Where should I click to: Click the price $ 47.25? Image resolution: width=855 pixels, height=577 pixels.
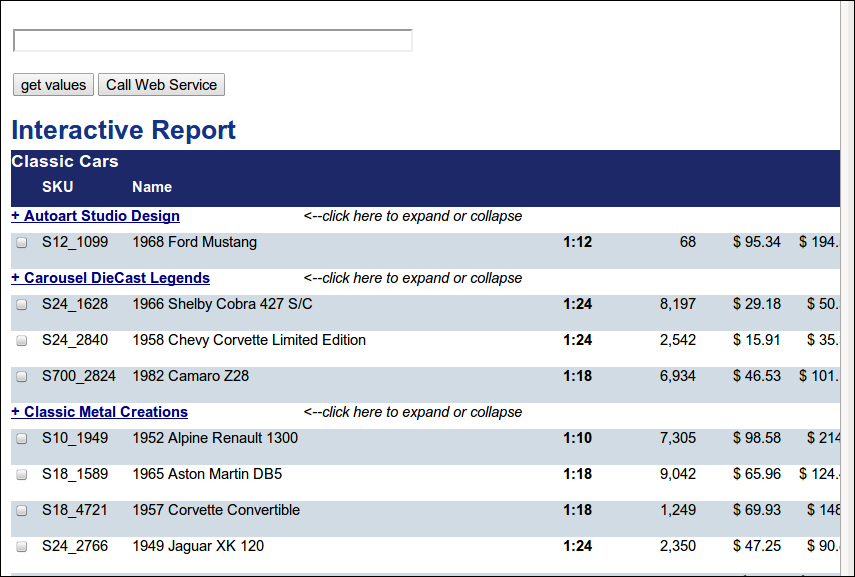click(757, 546)
